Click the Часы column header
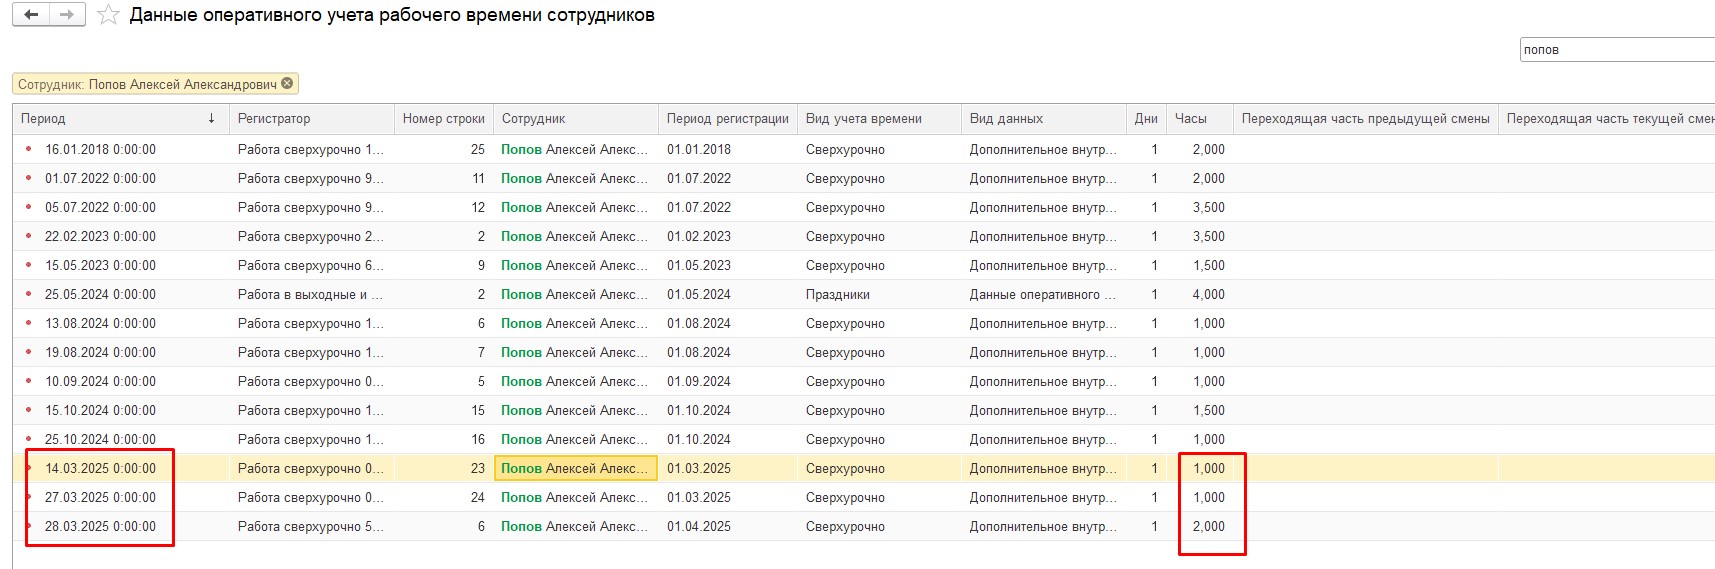Viewport: 1715px width, 569px height. click(x=1191, y=119)
